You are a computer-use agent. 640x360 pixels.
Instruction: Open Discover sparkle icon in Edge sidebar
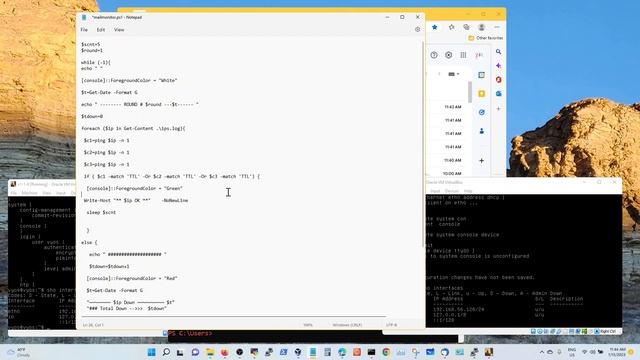pyautogui.click(x=498, y=66)
